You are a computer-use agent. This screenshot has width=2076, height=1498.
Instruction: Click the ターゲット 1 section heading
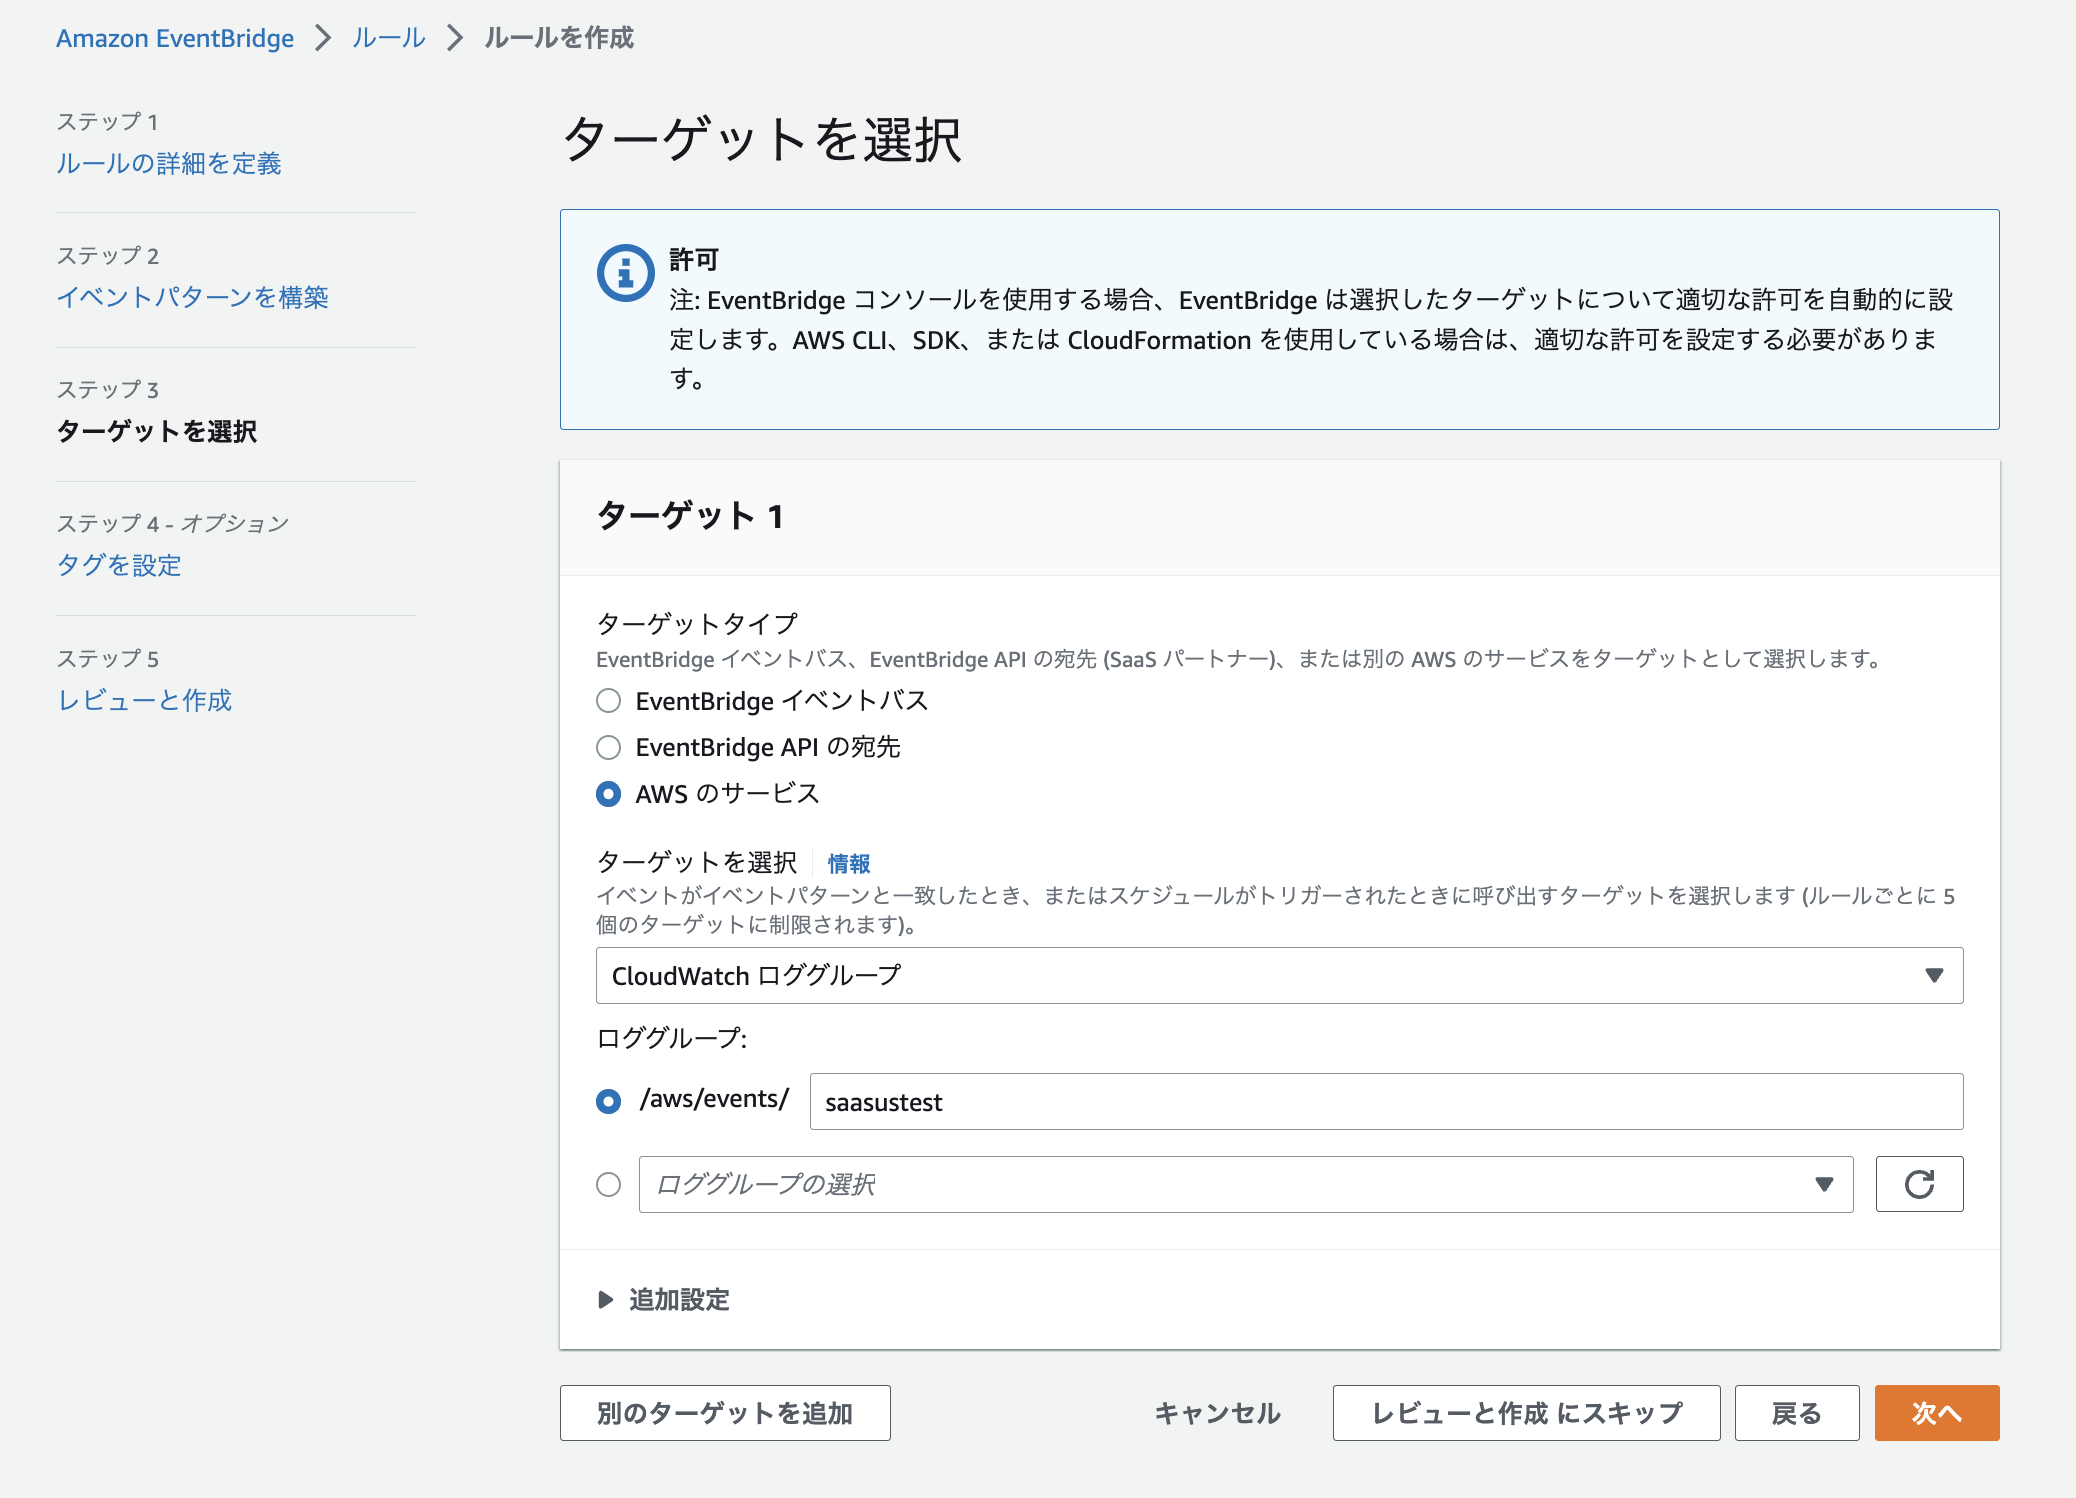tap(690, 516)
